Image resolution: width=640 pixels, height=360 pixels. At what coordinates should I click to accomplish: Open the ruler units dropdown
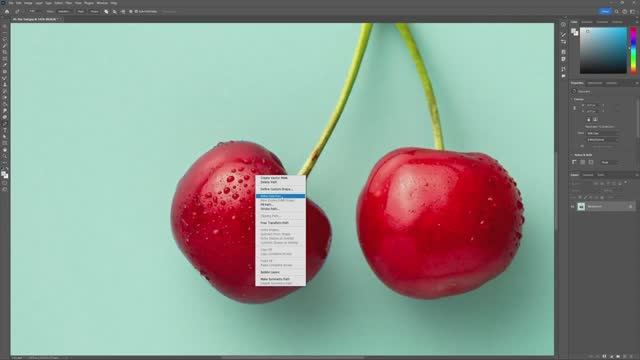(609, 162)
